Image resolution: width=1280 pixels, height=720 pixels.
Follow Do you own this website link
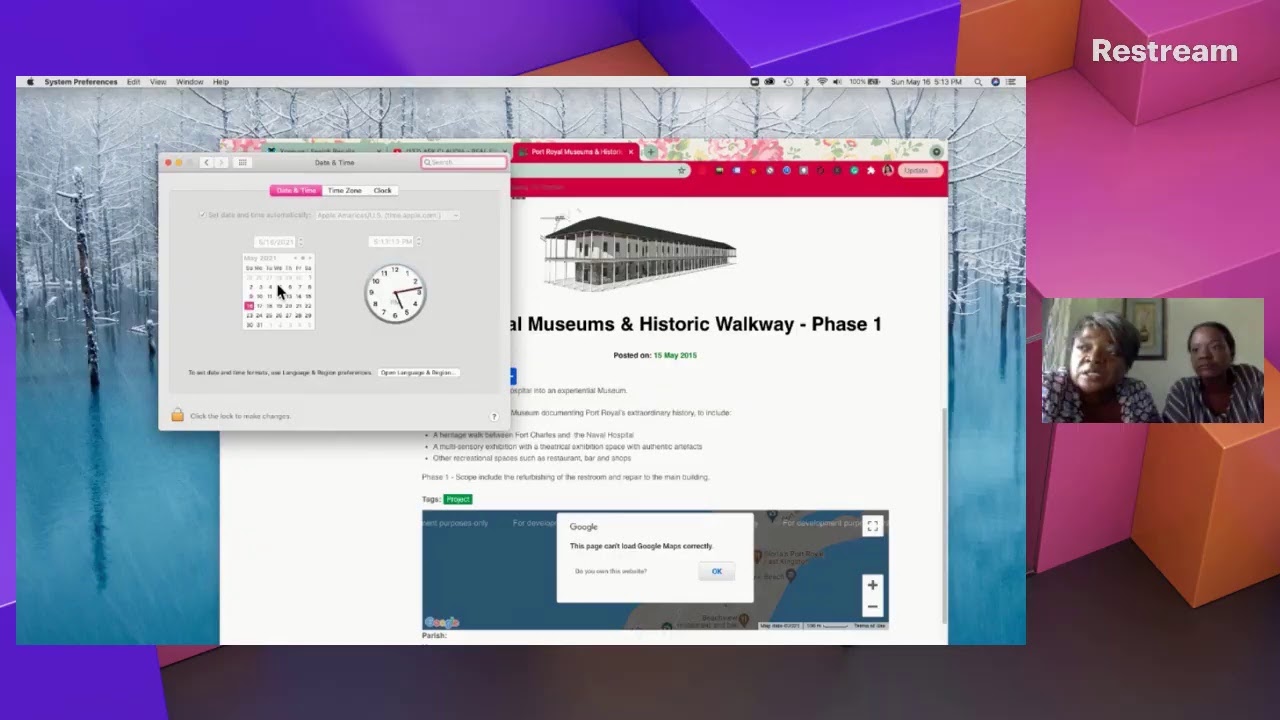(x=611, y=571)
